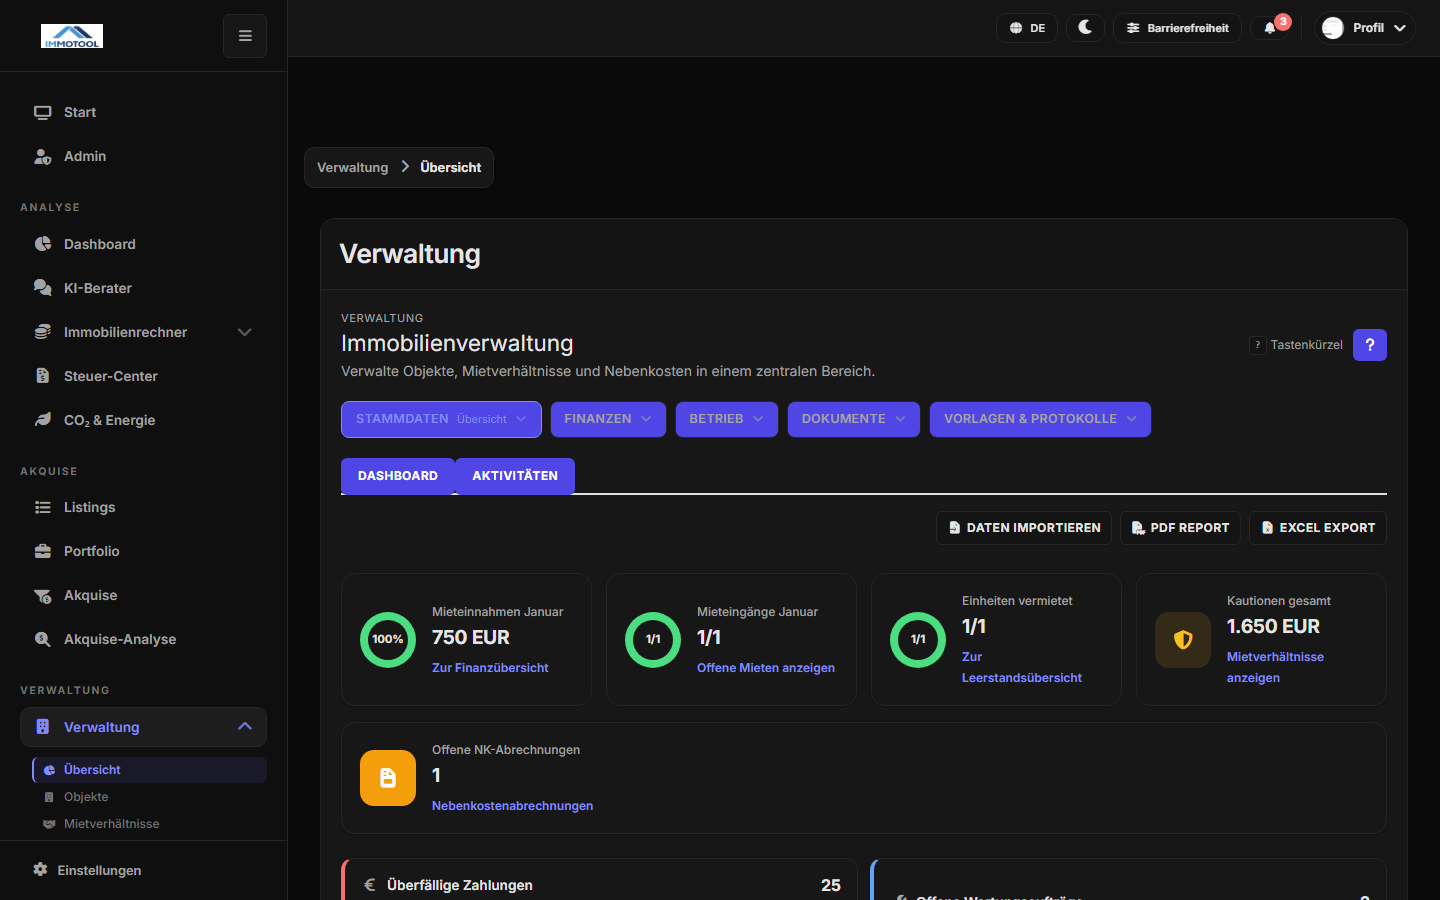Screen dimensions: 1440x900
Task: Select the DASHBOARD tab
Action: [x=397, y=476]
